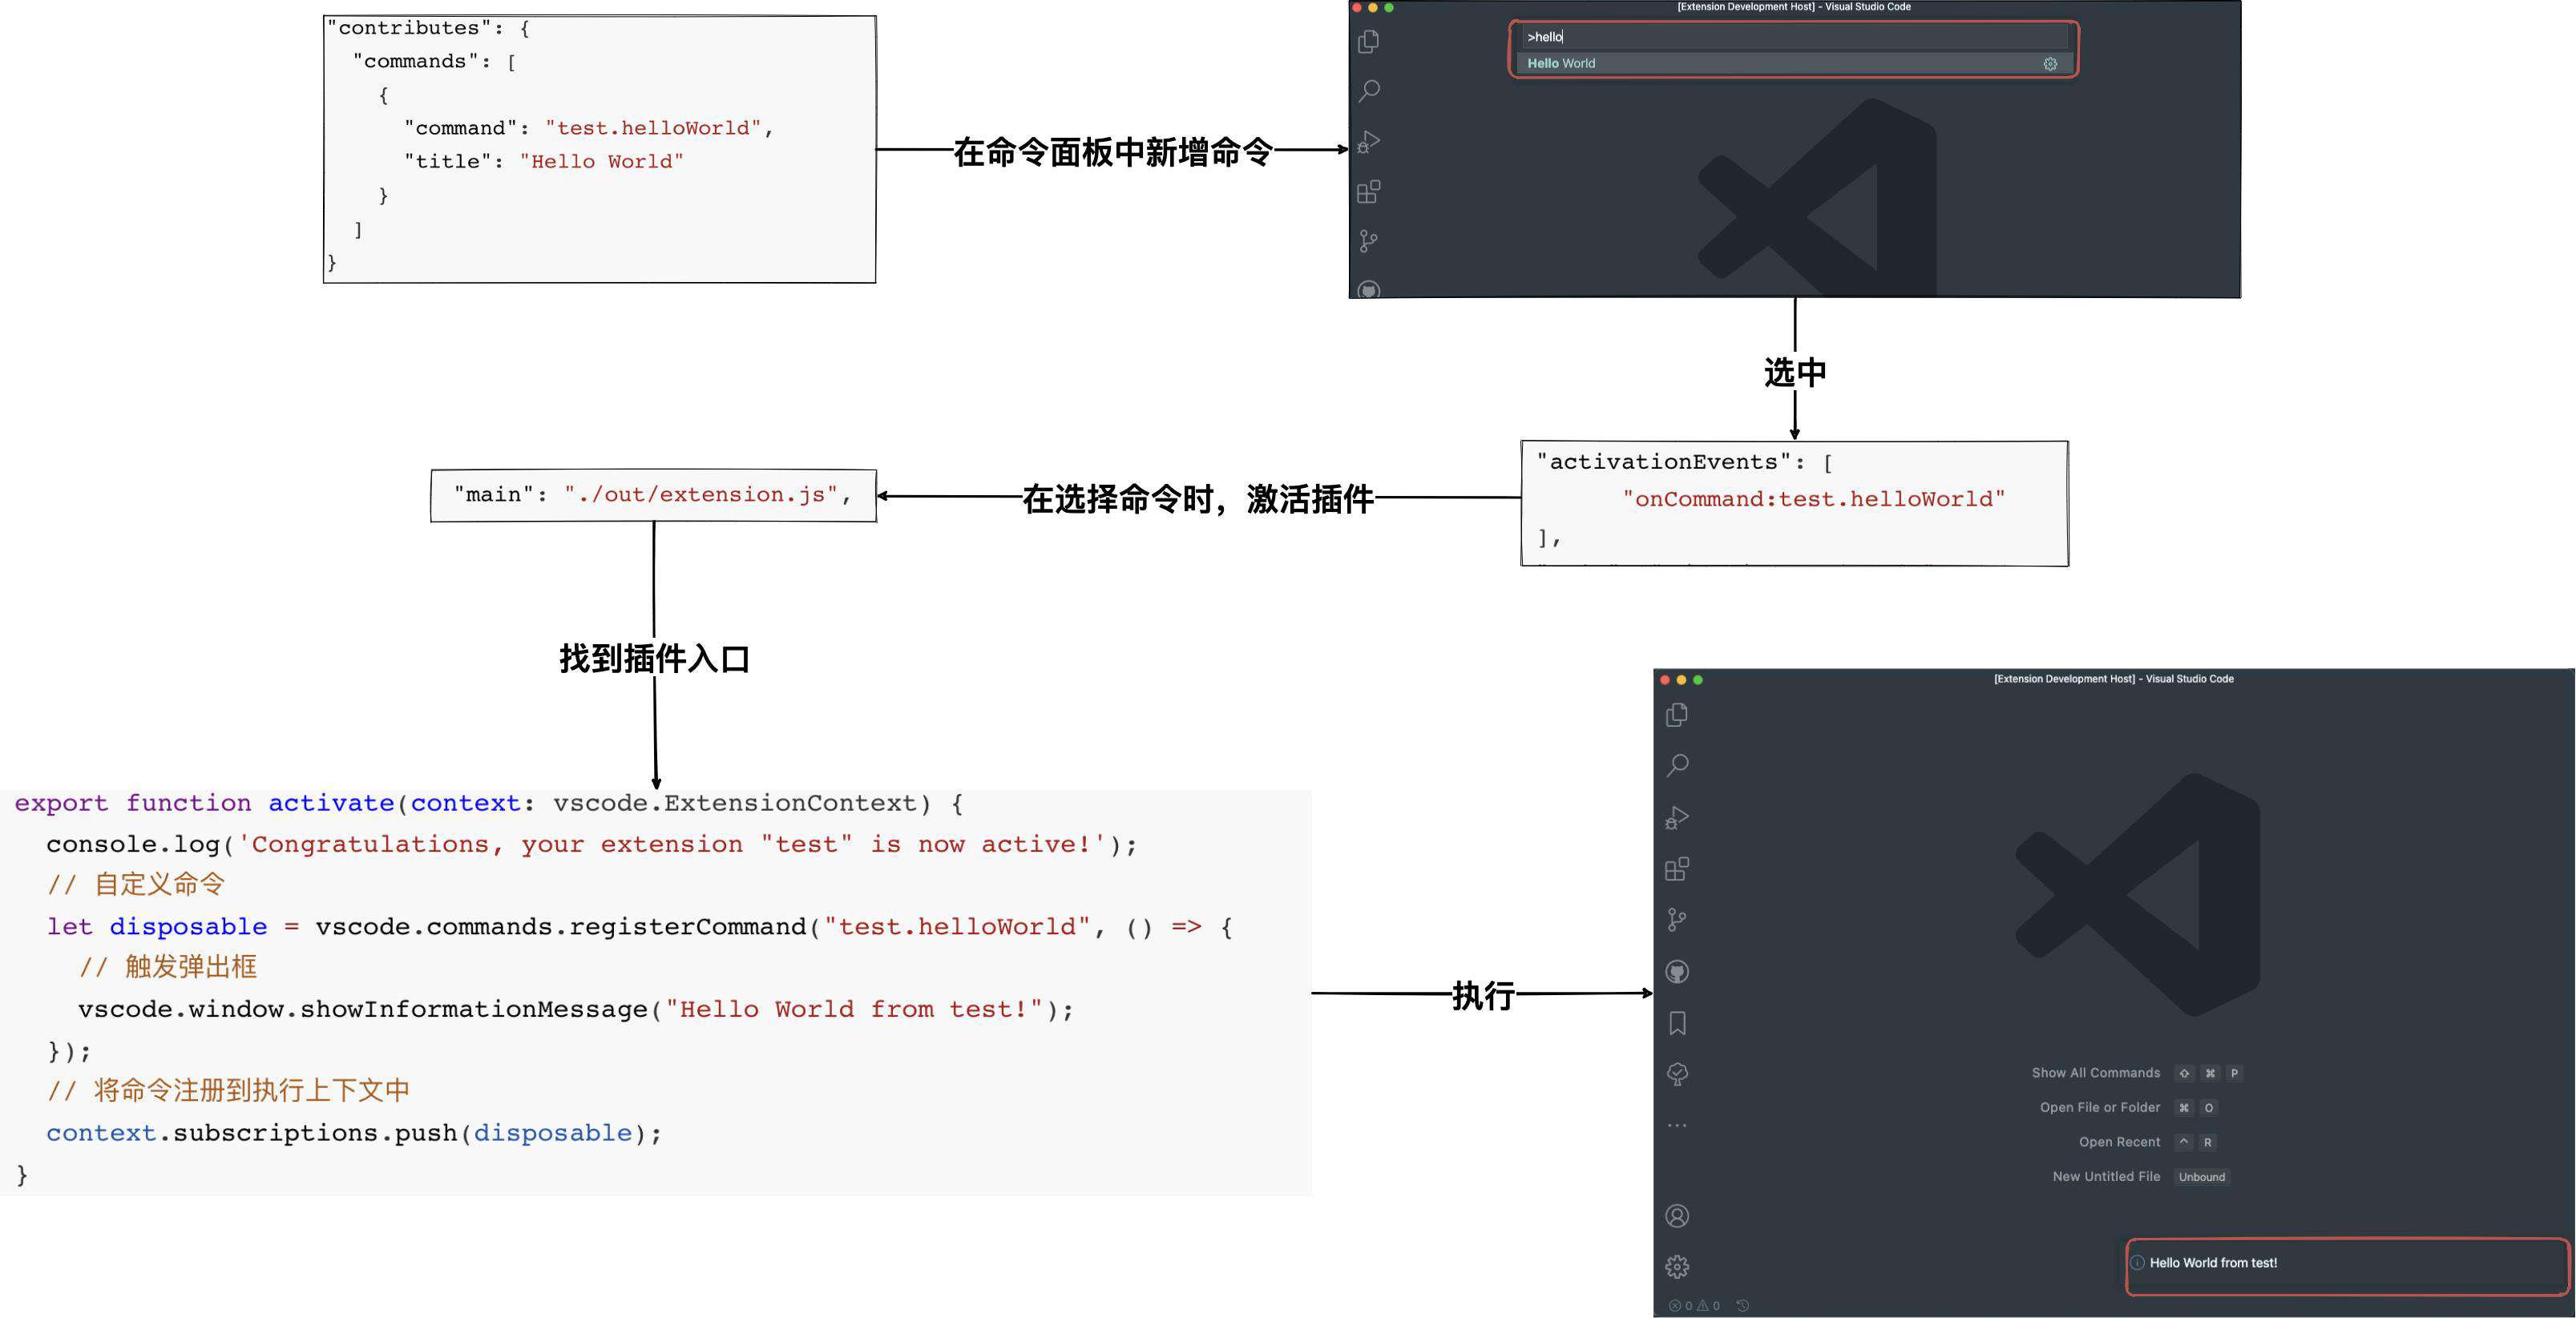
Task: Click the Open Recent label
Action: point(2119,1142)
